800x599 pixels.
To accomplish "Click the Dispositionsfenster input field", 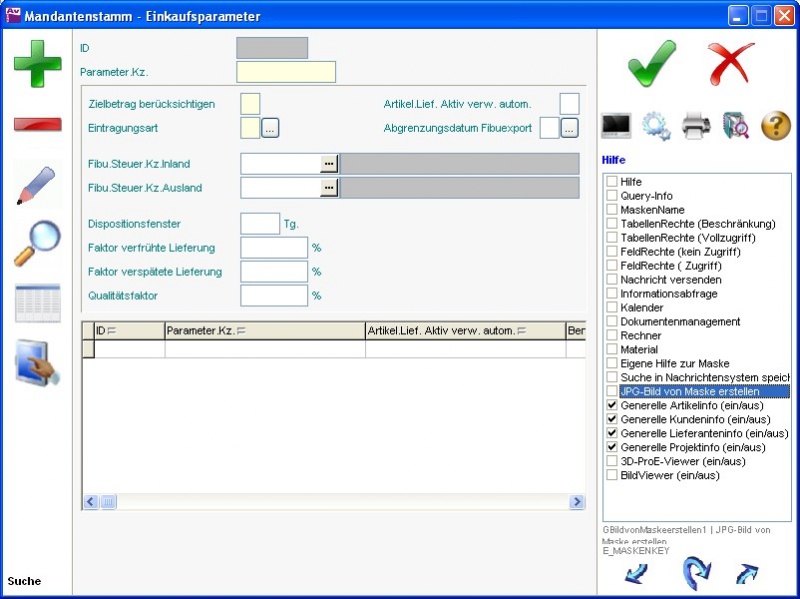I will pos(260,224).
